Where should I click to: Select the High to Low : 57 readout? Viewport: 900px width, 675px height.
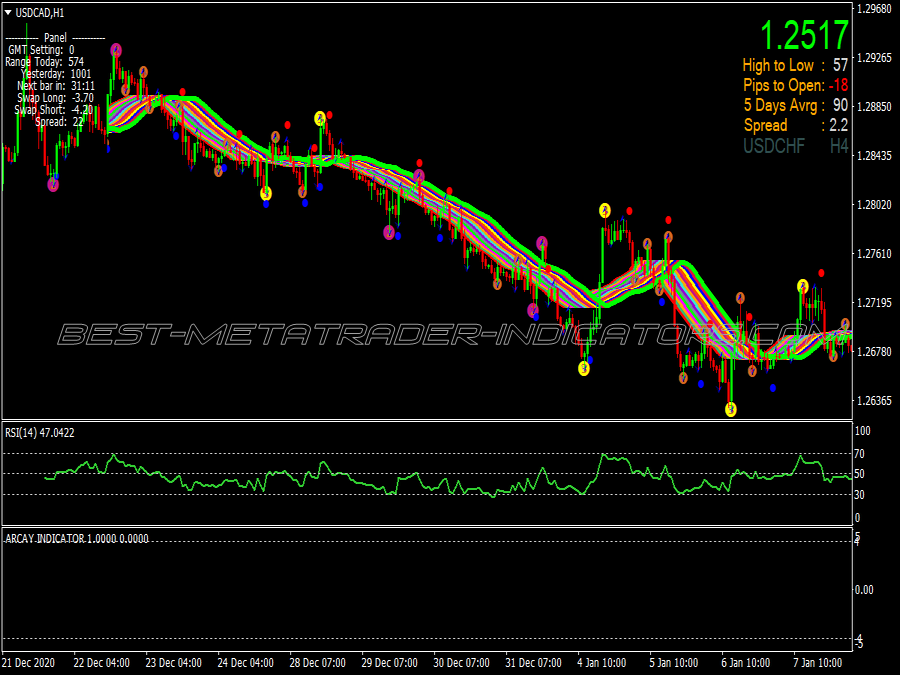(x=795, y=65)
